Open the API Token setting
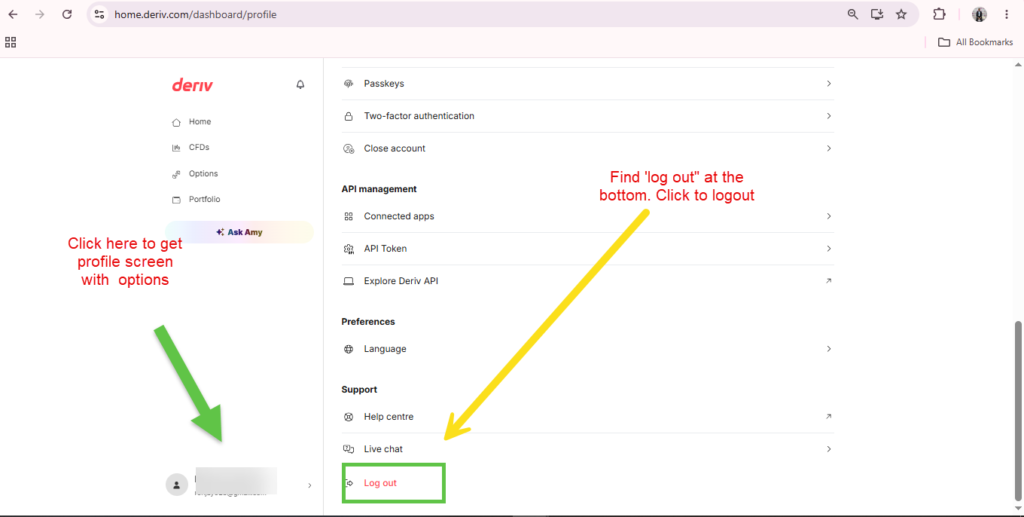1024x517 pixels. click(x=588, y=249)
